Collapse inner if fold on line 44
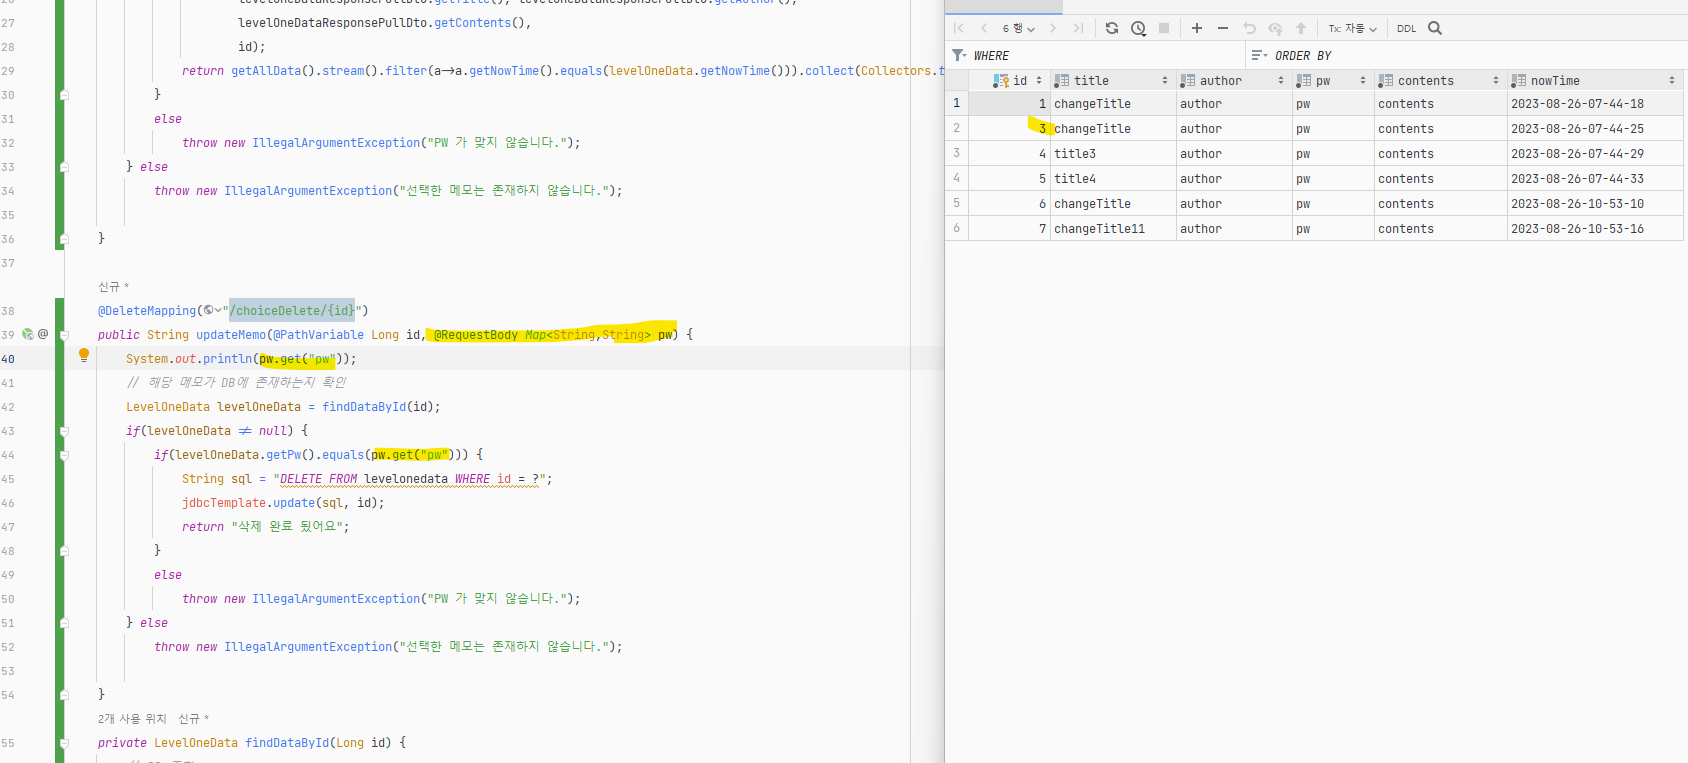The width and height of the screenshot is (1688, 763). [x=64, y=455]
